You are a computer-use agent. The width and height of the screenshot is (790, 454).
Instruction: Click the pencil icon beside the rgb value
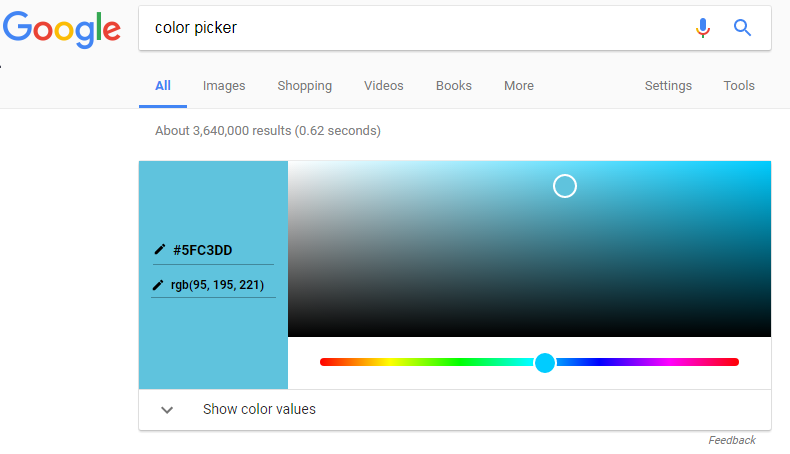[158, 285]
